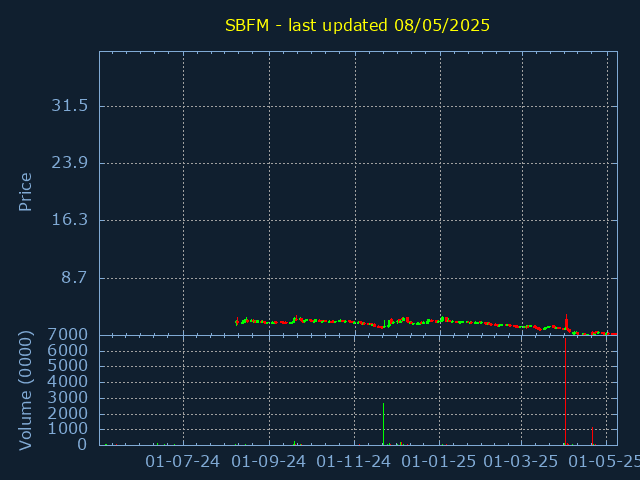Click the Price axis title
This screenshot has height=480, width=640.
pyautogui.click(x=25, y=192)
